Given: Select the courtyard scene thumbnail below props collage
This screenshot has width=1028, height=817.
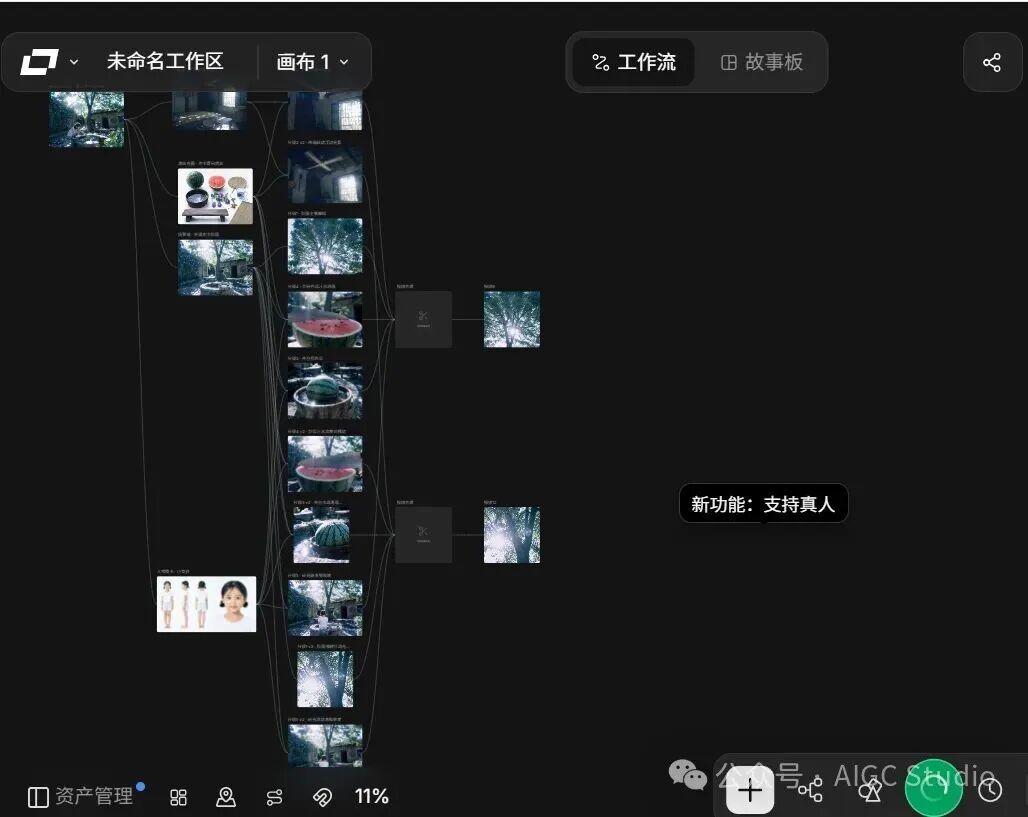Looking at the screenshot, I should pos(216,268).
